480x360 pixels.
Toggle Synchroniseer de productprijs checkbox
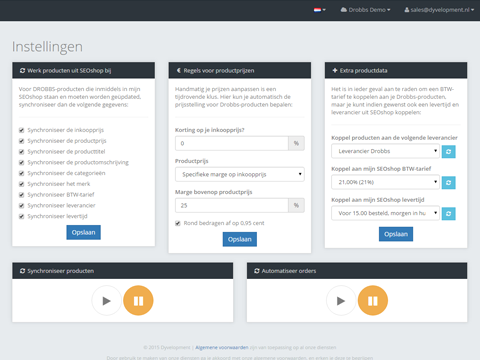coord(21,141)
